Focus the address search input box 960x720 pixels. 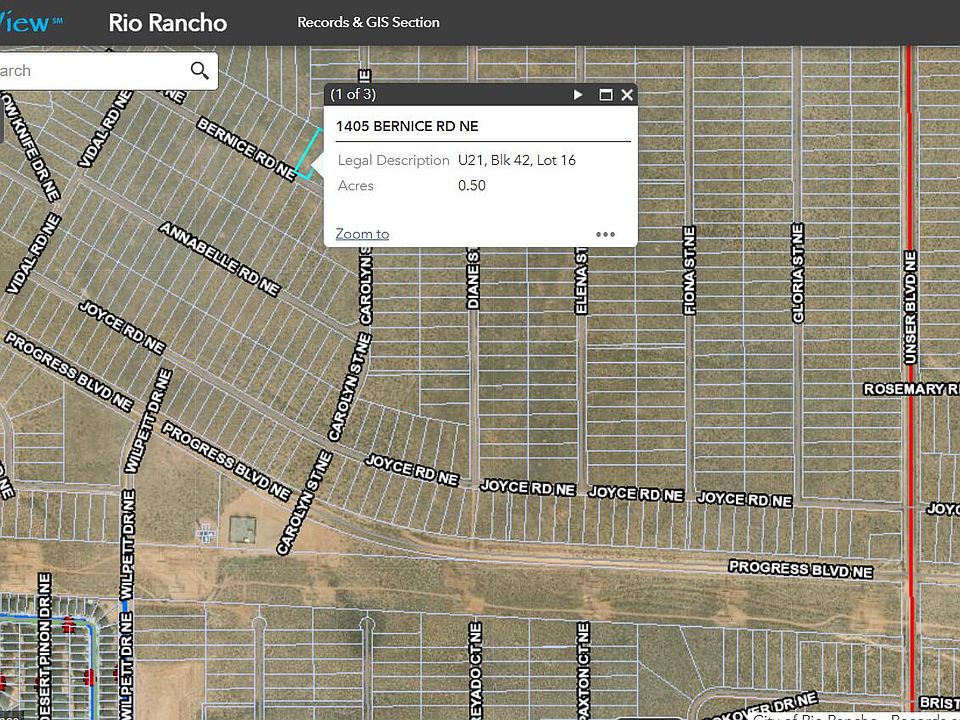[90, 71]
